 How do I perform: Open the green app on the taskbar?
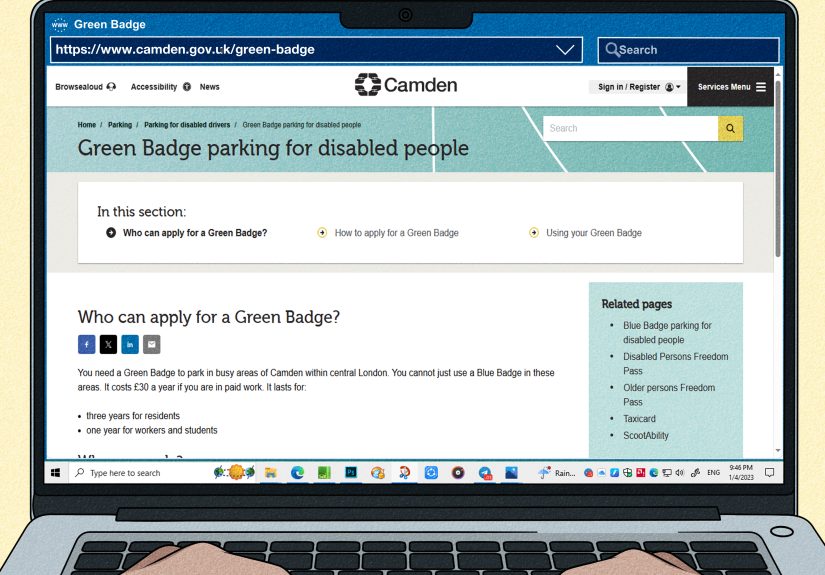pos(324,473)
